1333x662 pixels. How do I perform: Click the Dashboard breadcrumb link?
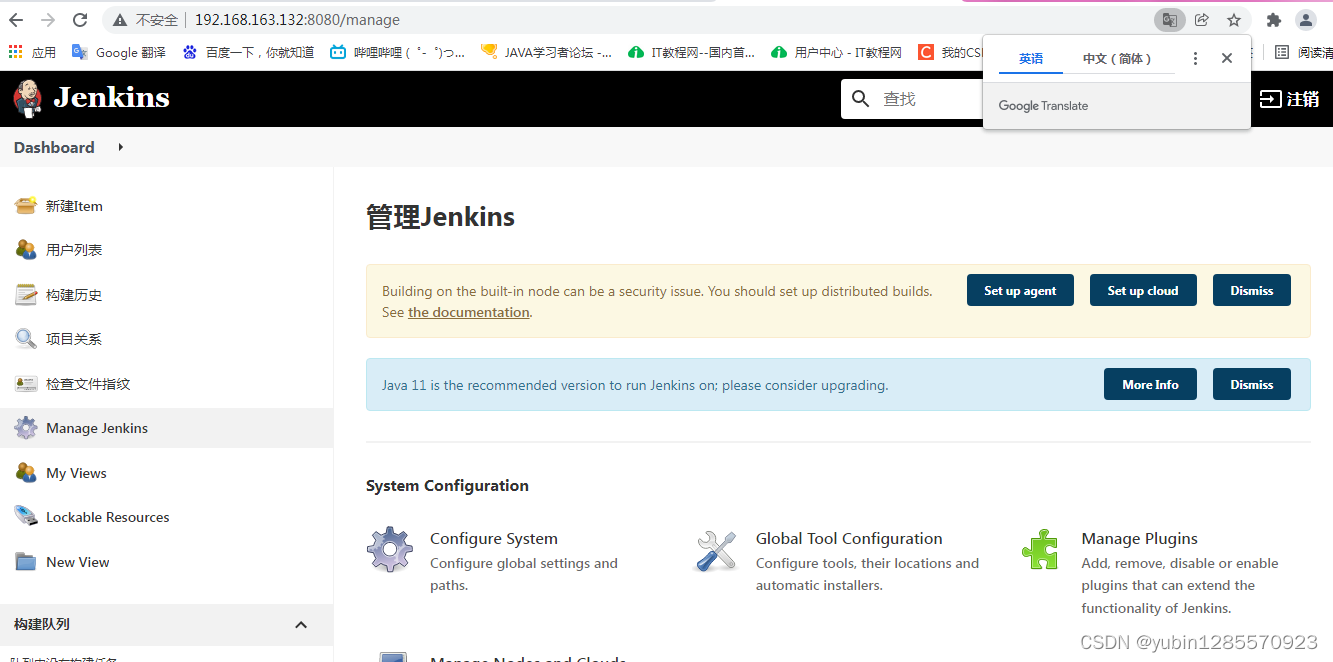click(x=54, y=147)
